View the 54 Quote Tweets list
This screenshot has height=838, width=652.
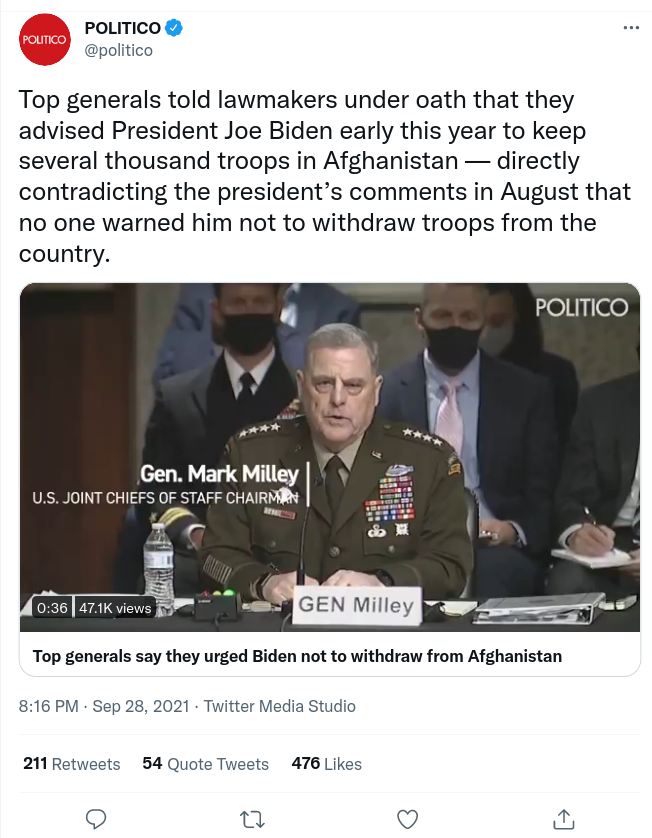tap(205, 763)
